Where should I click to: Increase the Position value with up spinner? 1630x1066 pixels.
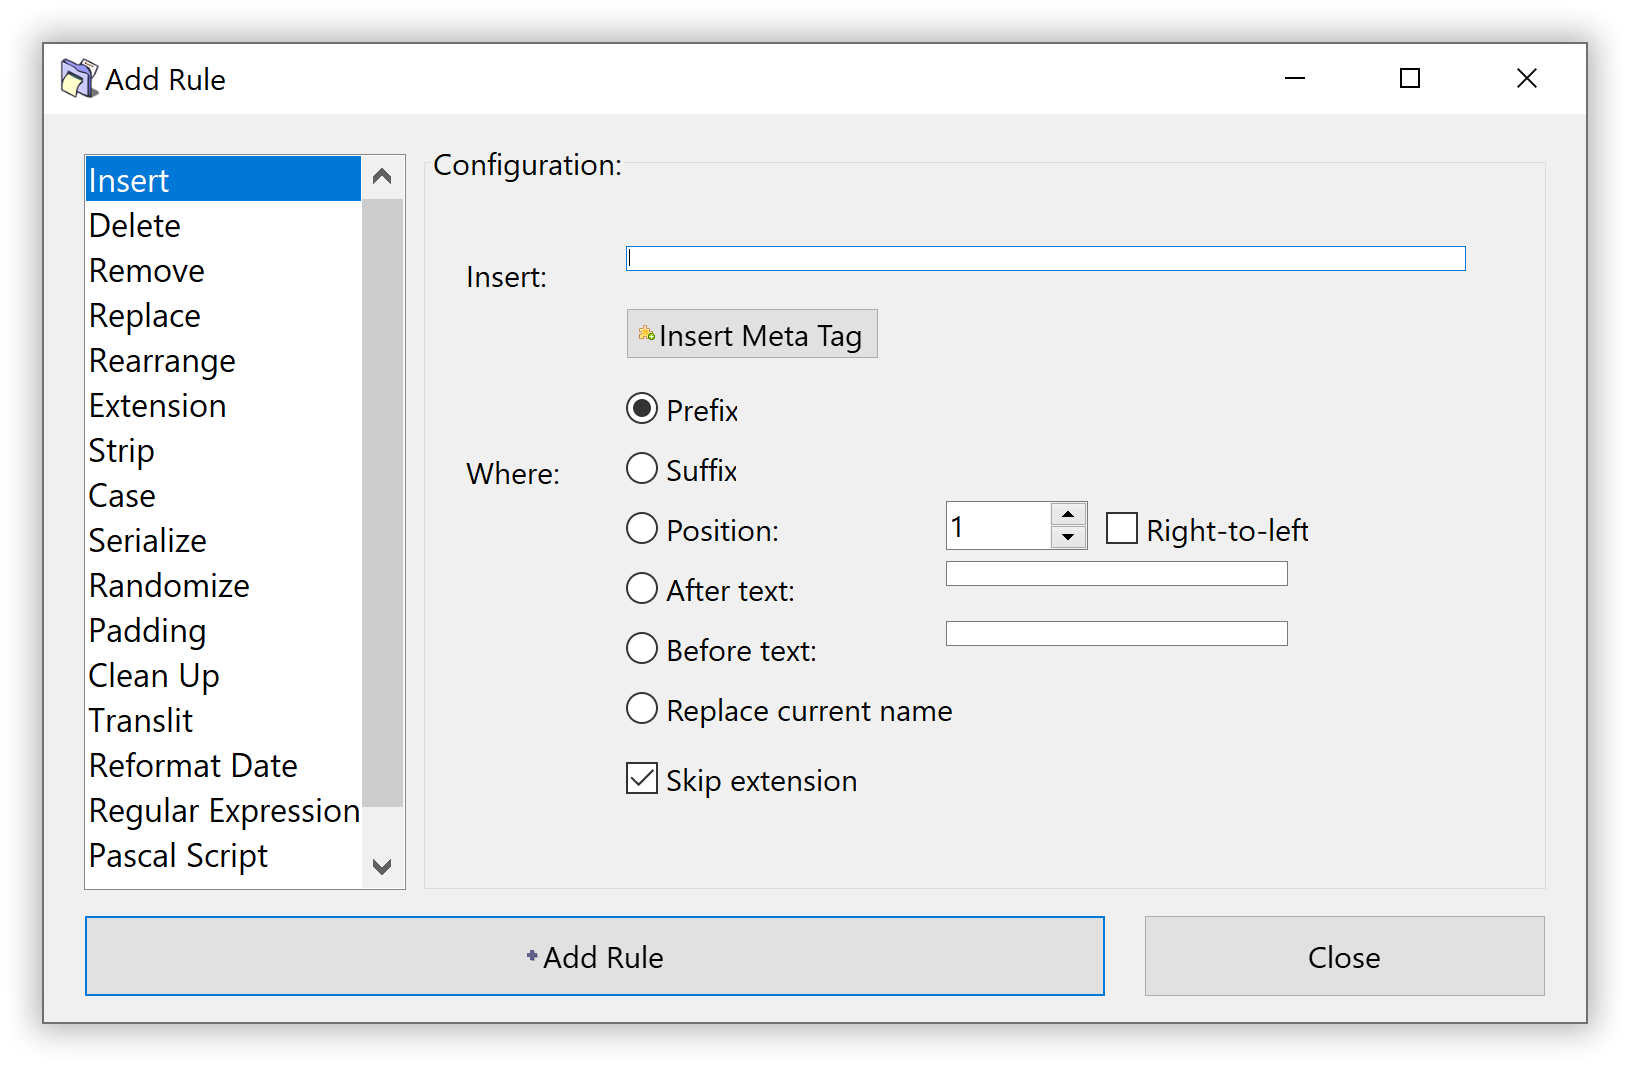pos(1068,514)
